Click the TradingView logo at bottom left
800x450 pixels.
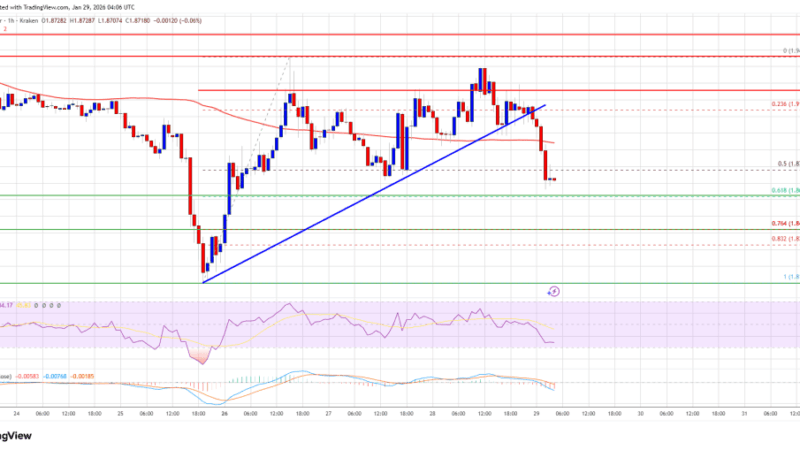point(18,435)
